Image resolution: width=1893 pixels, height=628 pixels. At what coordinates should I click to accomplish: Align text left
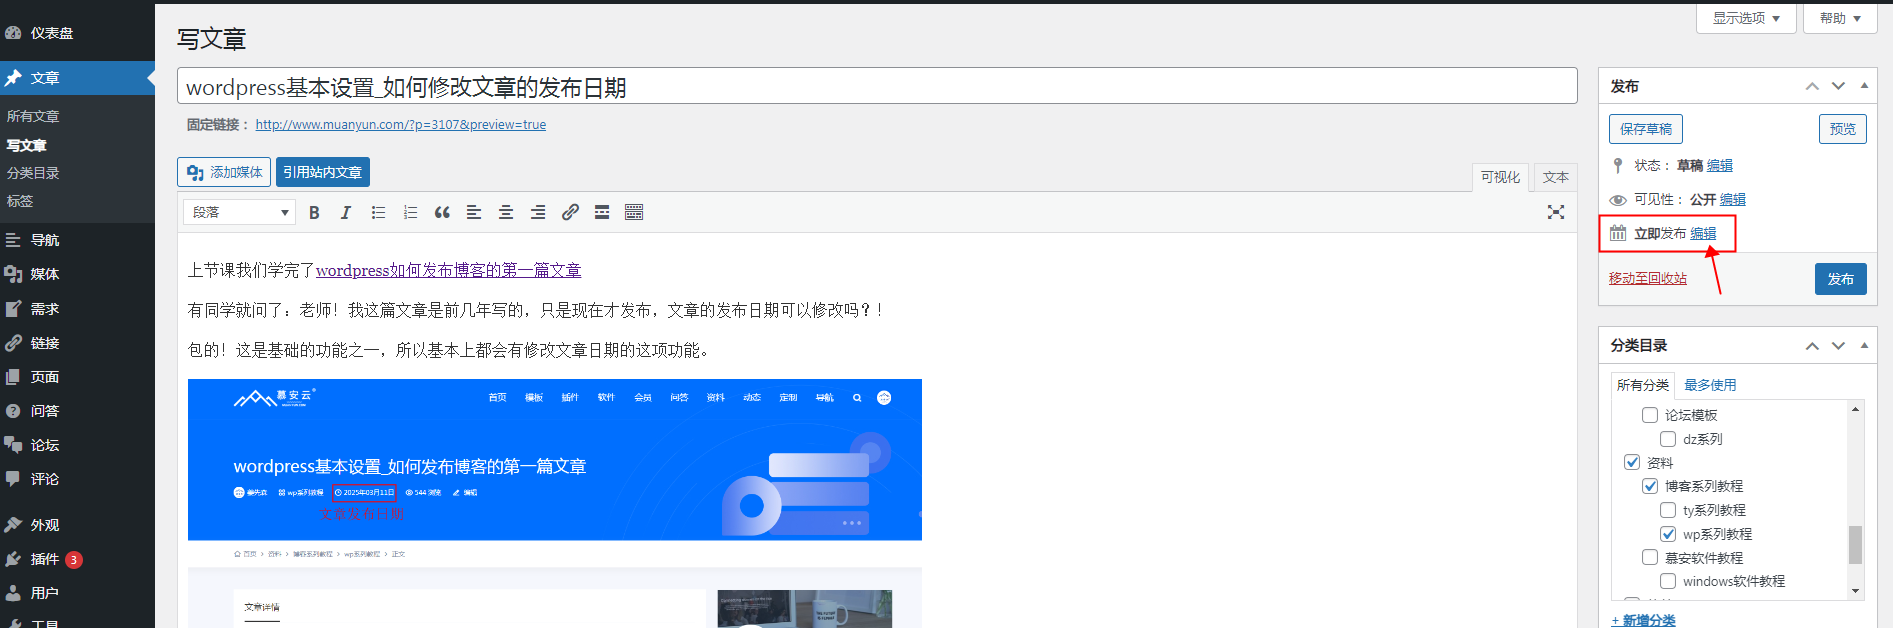pos(474,212)
